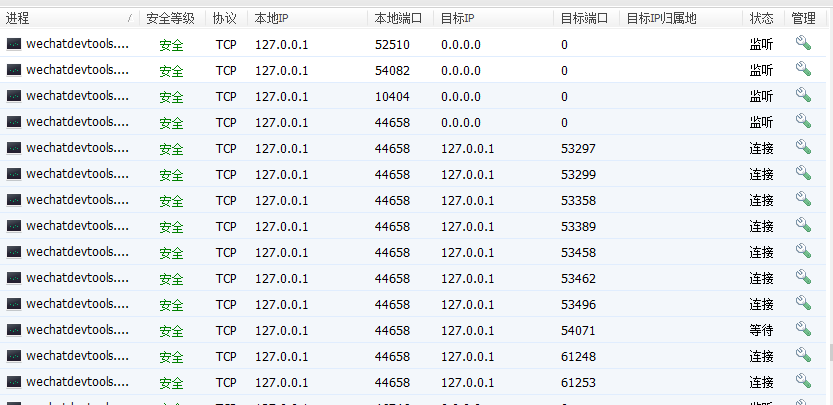833x405 pixels.
Task: Click target port value 53458
Action: (x=578, y=253)
